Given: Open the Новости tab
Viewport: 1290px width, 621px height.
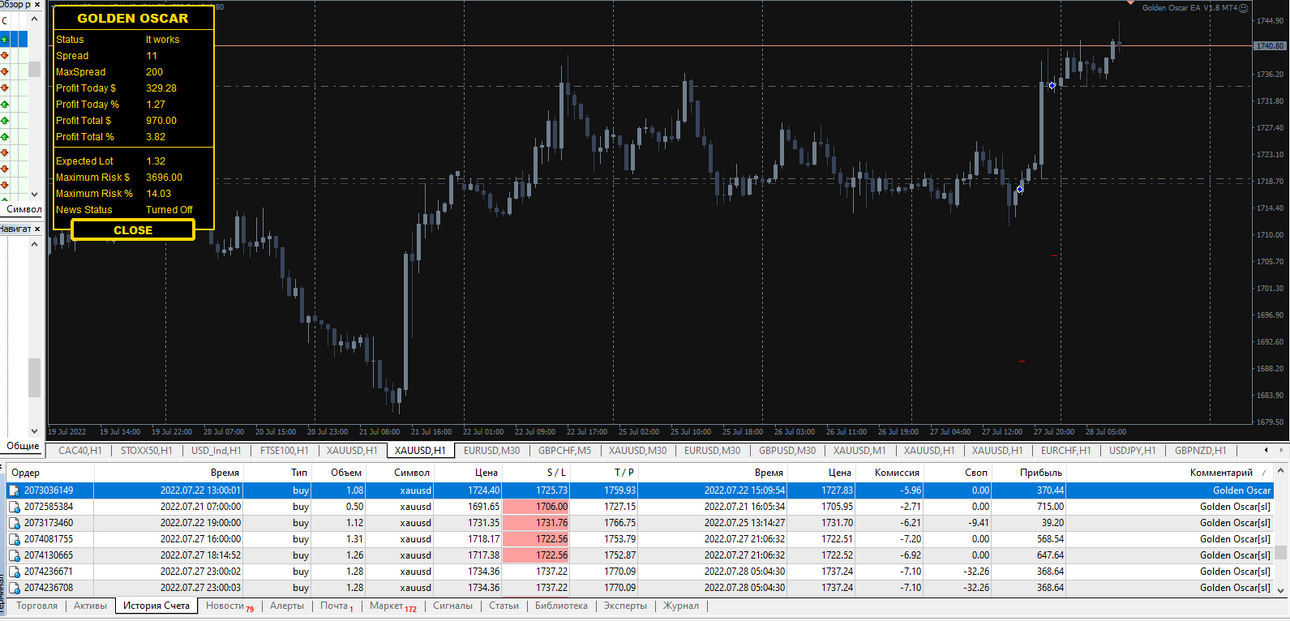Looking at the screenshot, I should pyautogui.click(x=230, y=606).
